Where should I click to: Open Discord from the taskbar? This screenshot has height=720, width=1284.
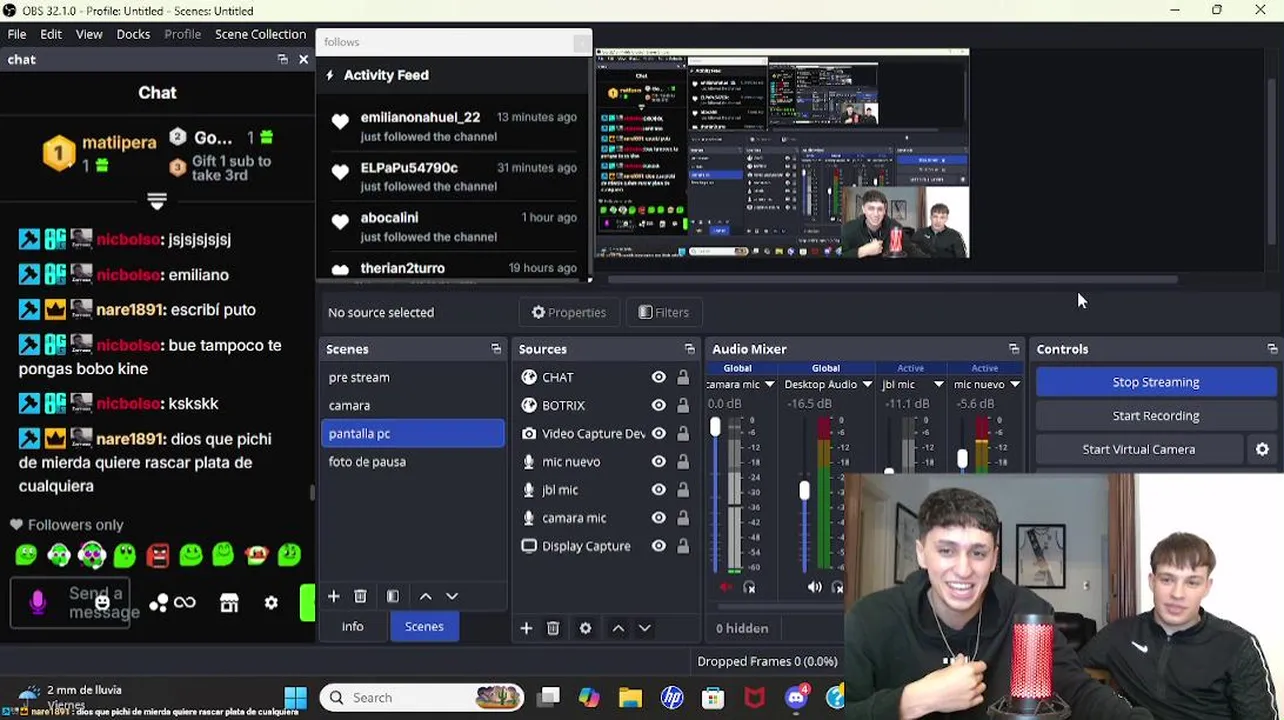tap(796, 697)
